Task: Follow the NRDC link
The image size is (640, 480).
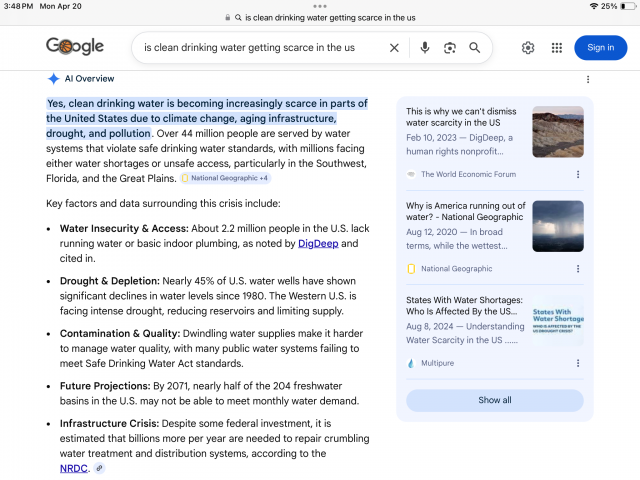Action: tap(73, 468)
